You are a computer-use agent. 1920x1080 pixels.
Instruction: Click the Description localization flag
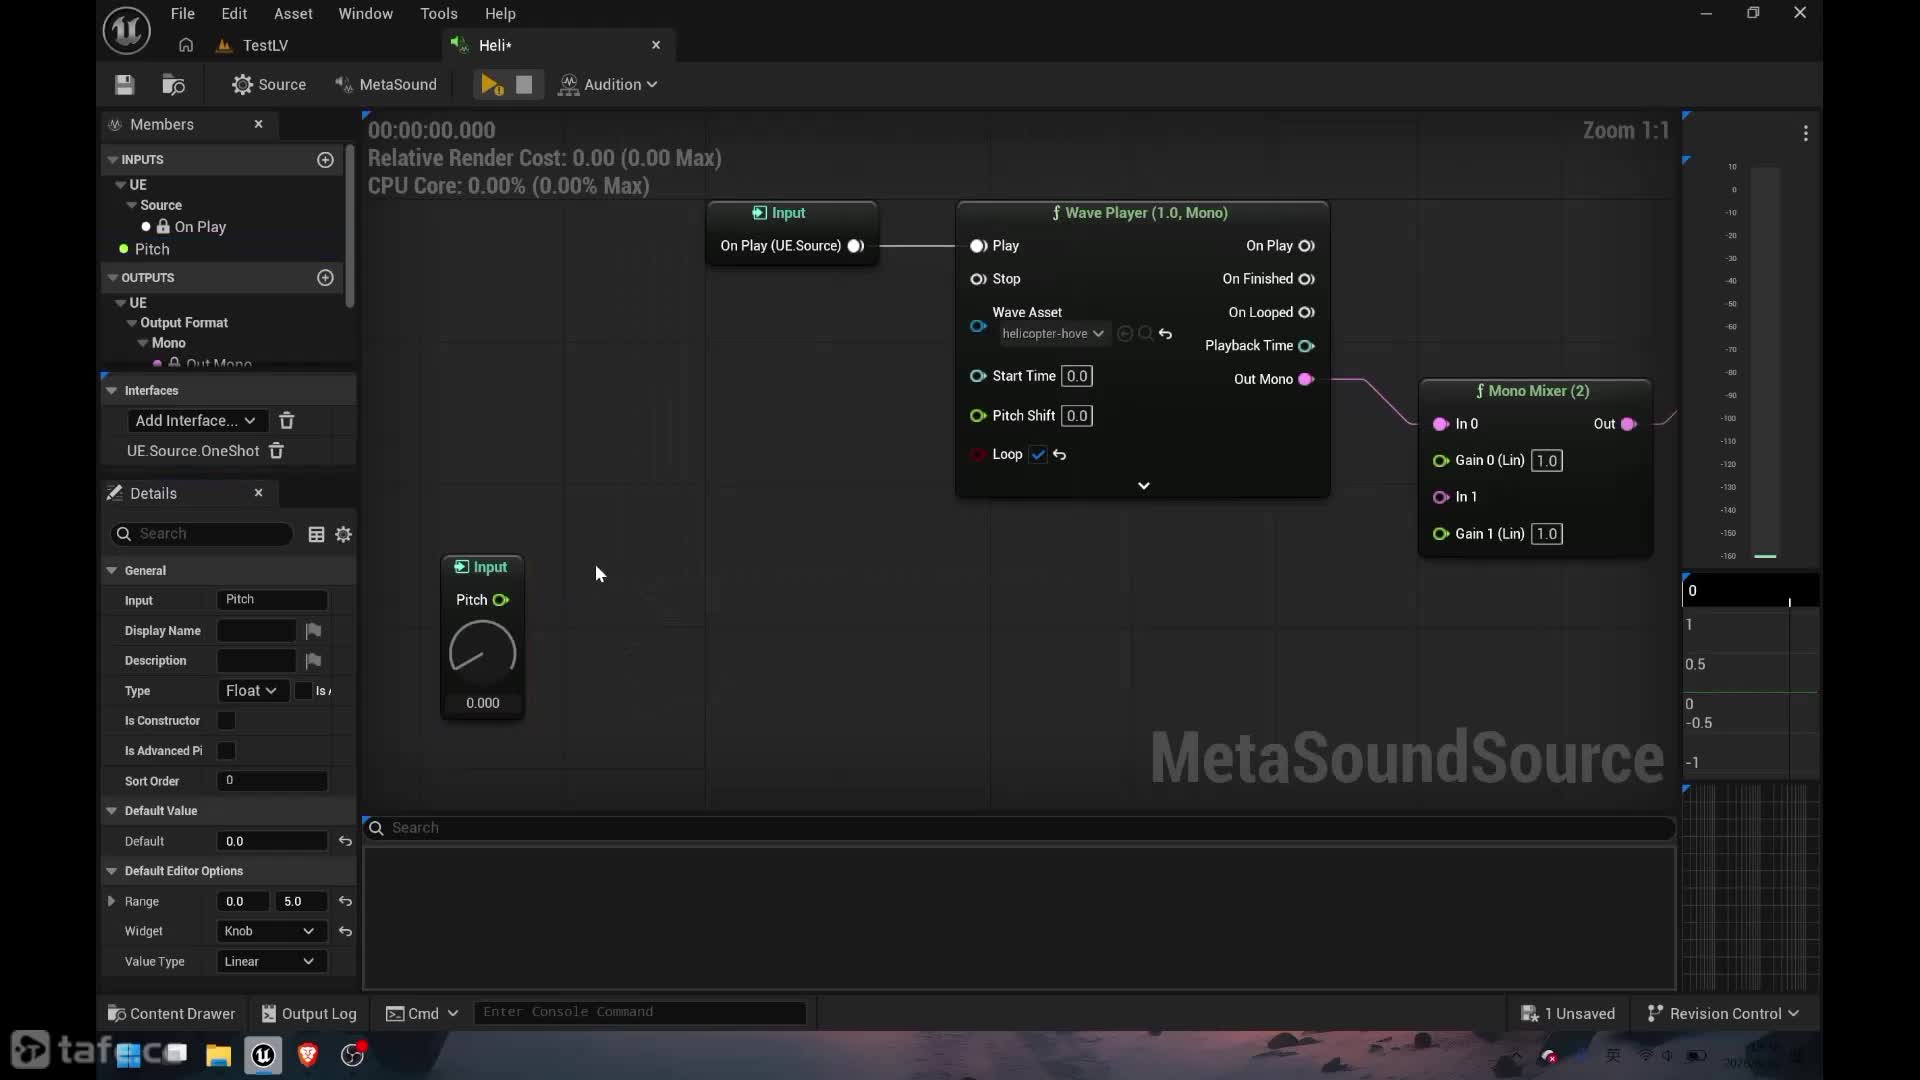pos(313,661)
